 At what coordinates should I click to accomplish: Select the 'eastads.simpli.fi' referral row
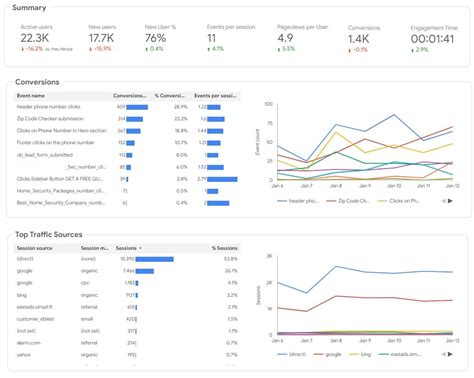(x=127, y=307)
